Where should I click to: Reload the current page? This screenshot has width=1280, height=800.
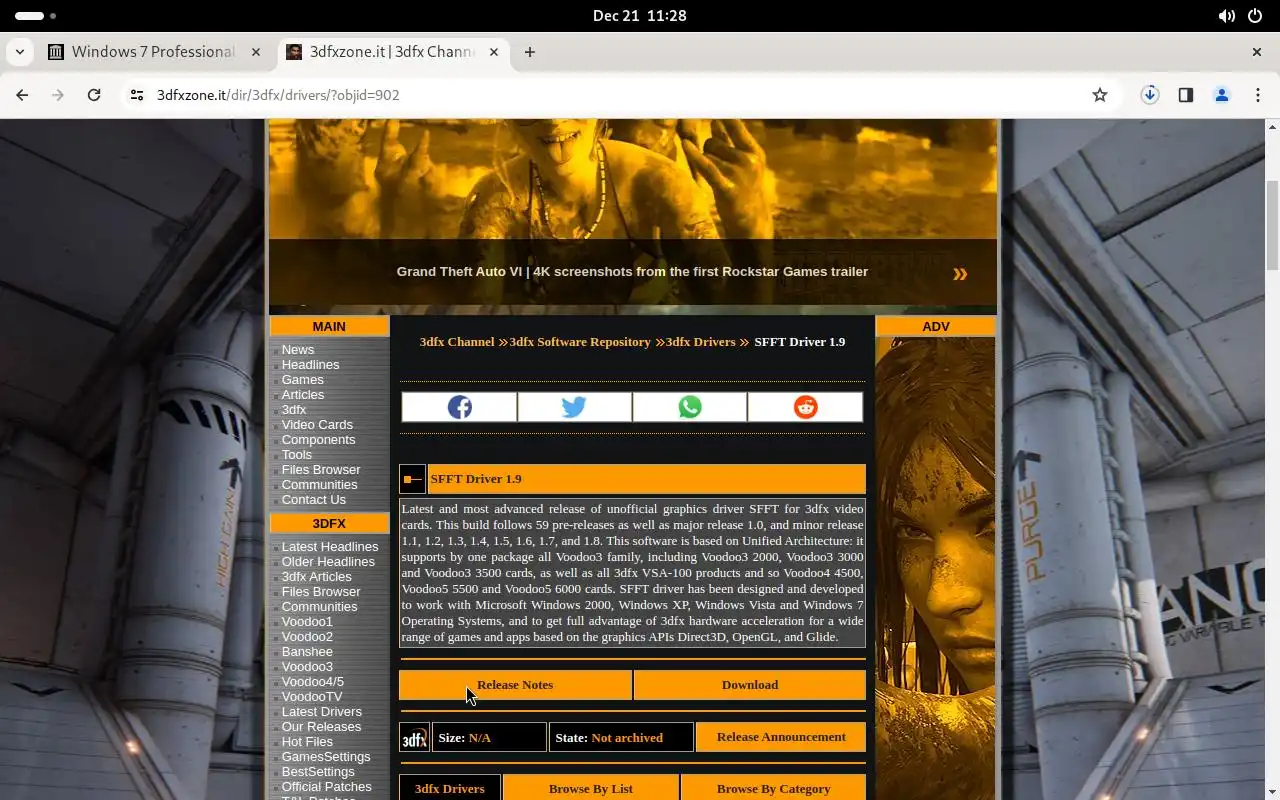[94, 95]
